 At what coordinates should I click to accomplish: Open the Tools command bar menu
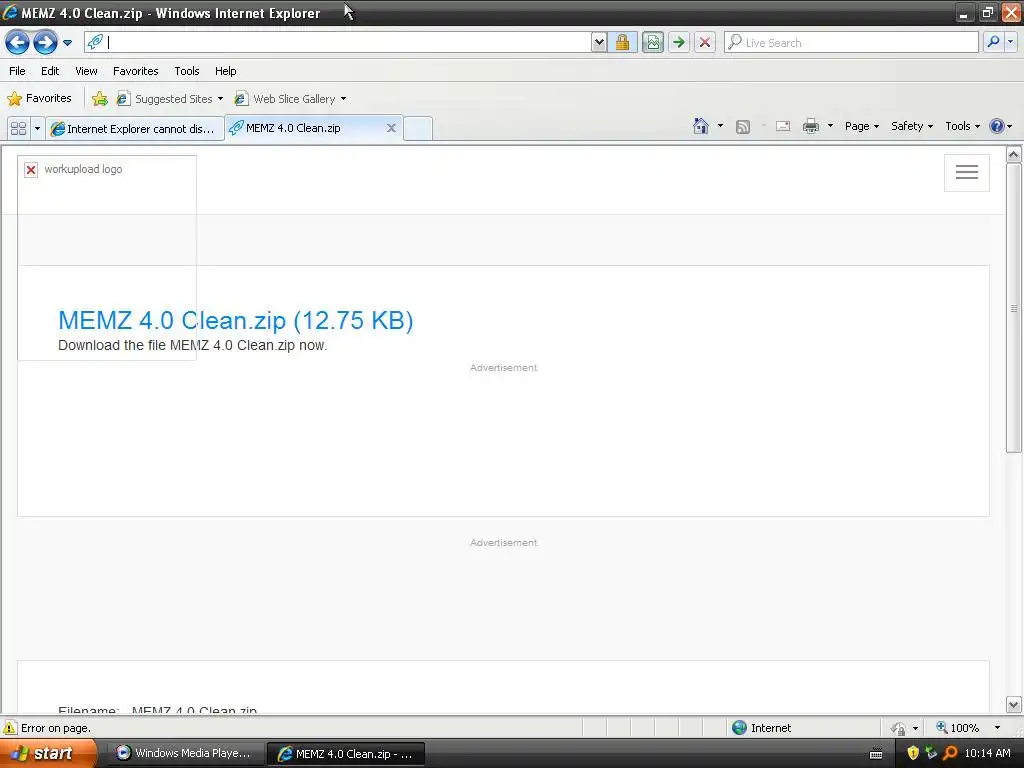click(x=962, y=126)
